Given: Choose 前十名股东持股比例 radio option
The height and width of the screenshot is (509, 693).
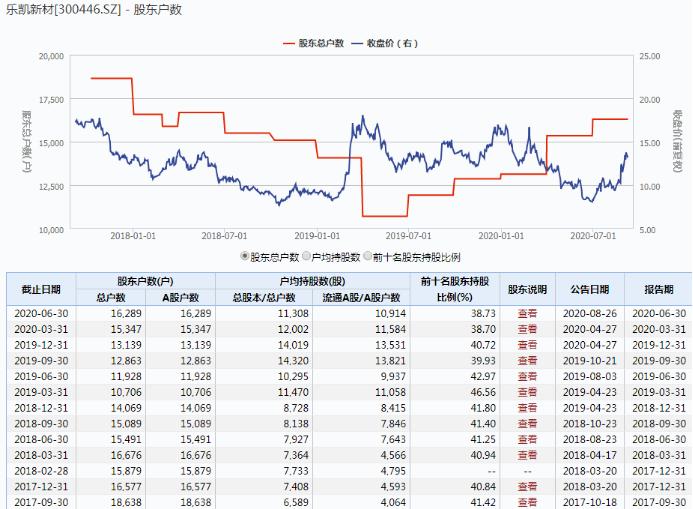Looking at the screenshot, I should pos(369,256).
